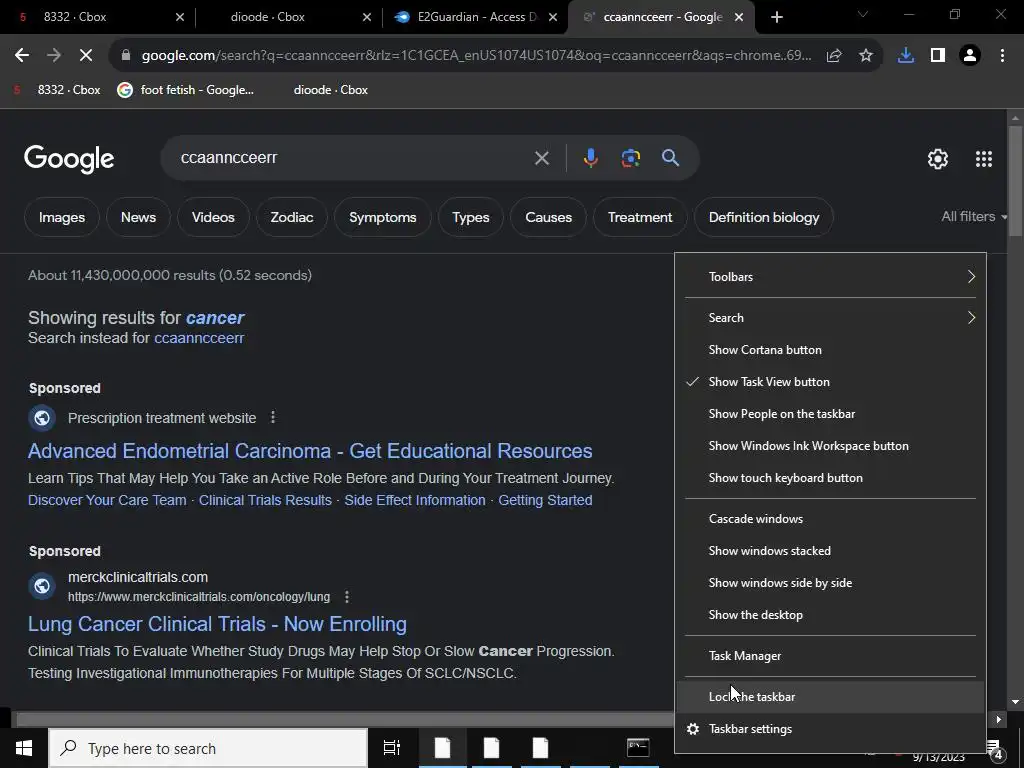Open Lung Cancer Clinical Trials result
1024x768 pixels.
[x=217, y=624]
